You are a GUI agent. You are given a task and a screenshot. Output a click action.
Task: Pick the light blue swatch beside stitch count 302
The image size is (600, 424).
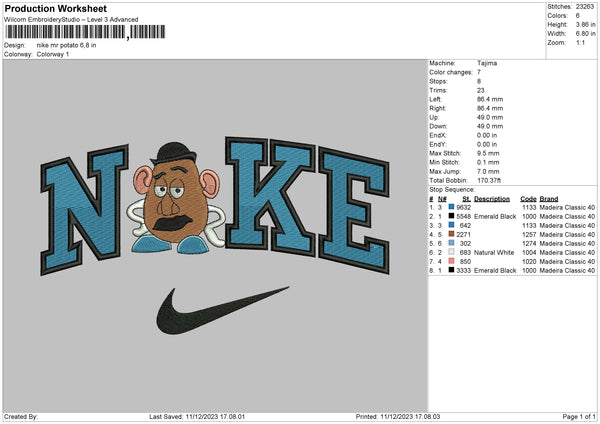[x=452, y=243]
